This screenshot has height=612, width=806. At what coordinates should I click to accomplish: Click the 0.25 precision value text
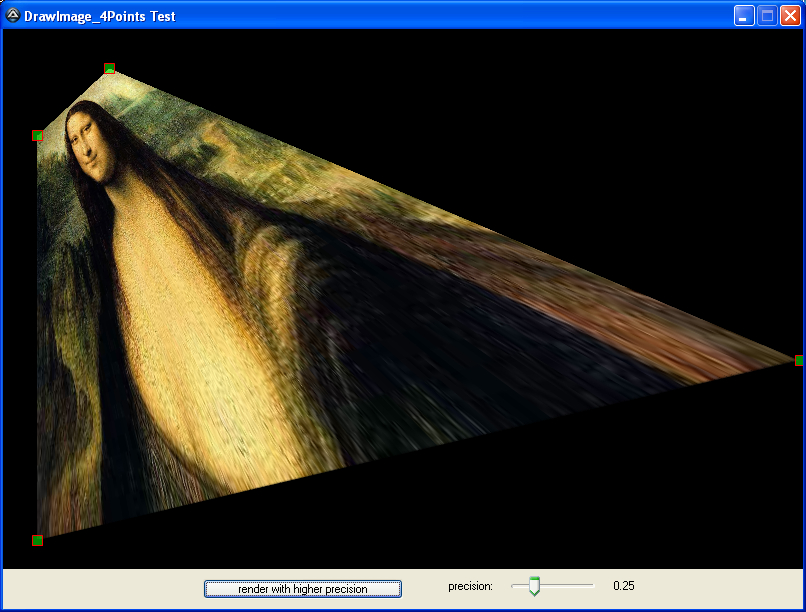click(623, 587)
